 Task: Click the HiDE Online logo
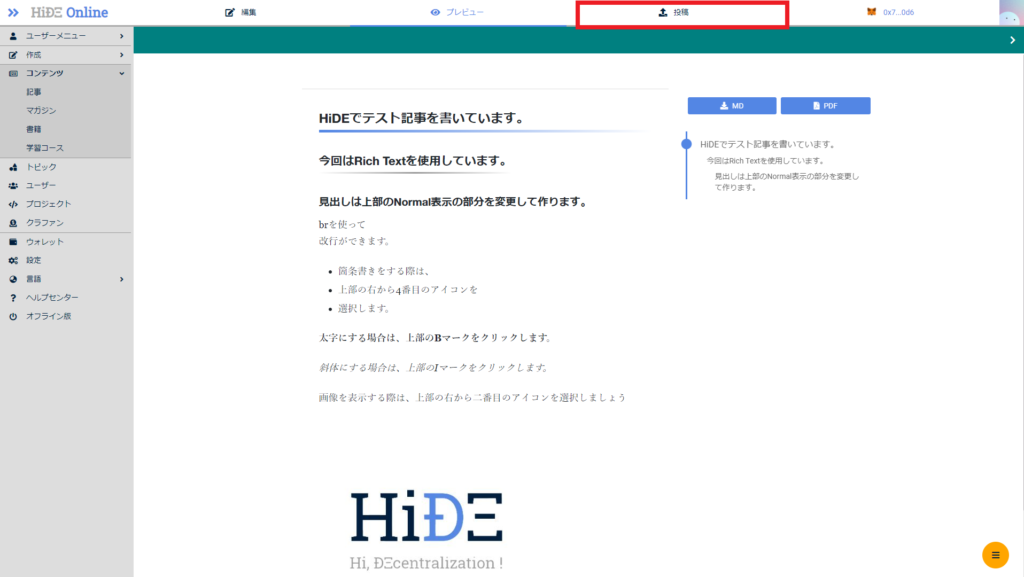[69, 12]
